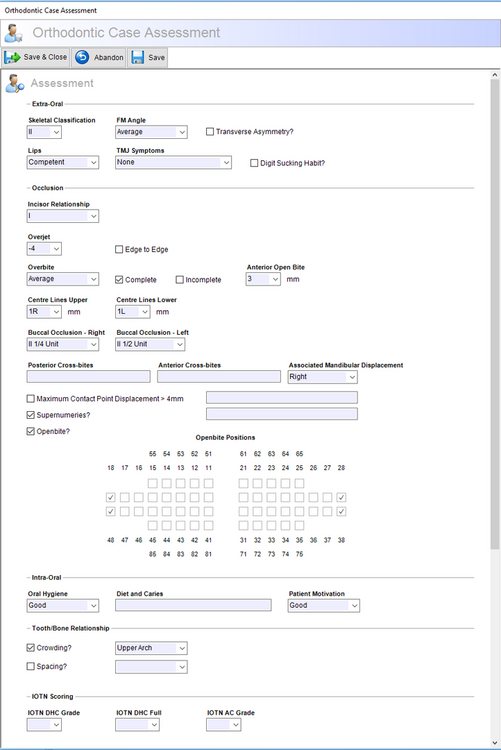501x750 pixels.
Task: Check openbite box for deciduous tooth 65
Action: coord(299,483)
